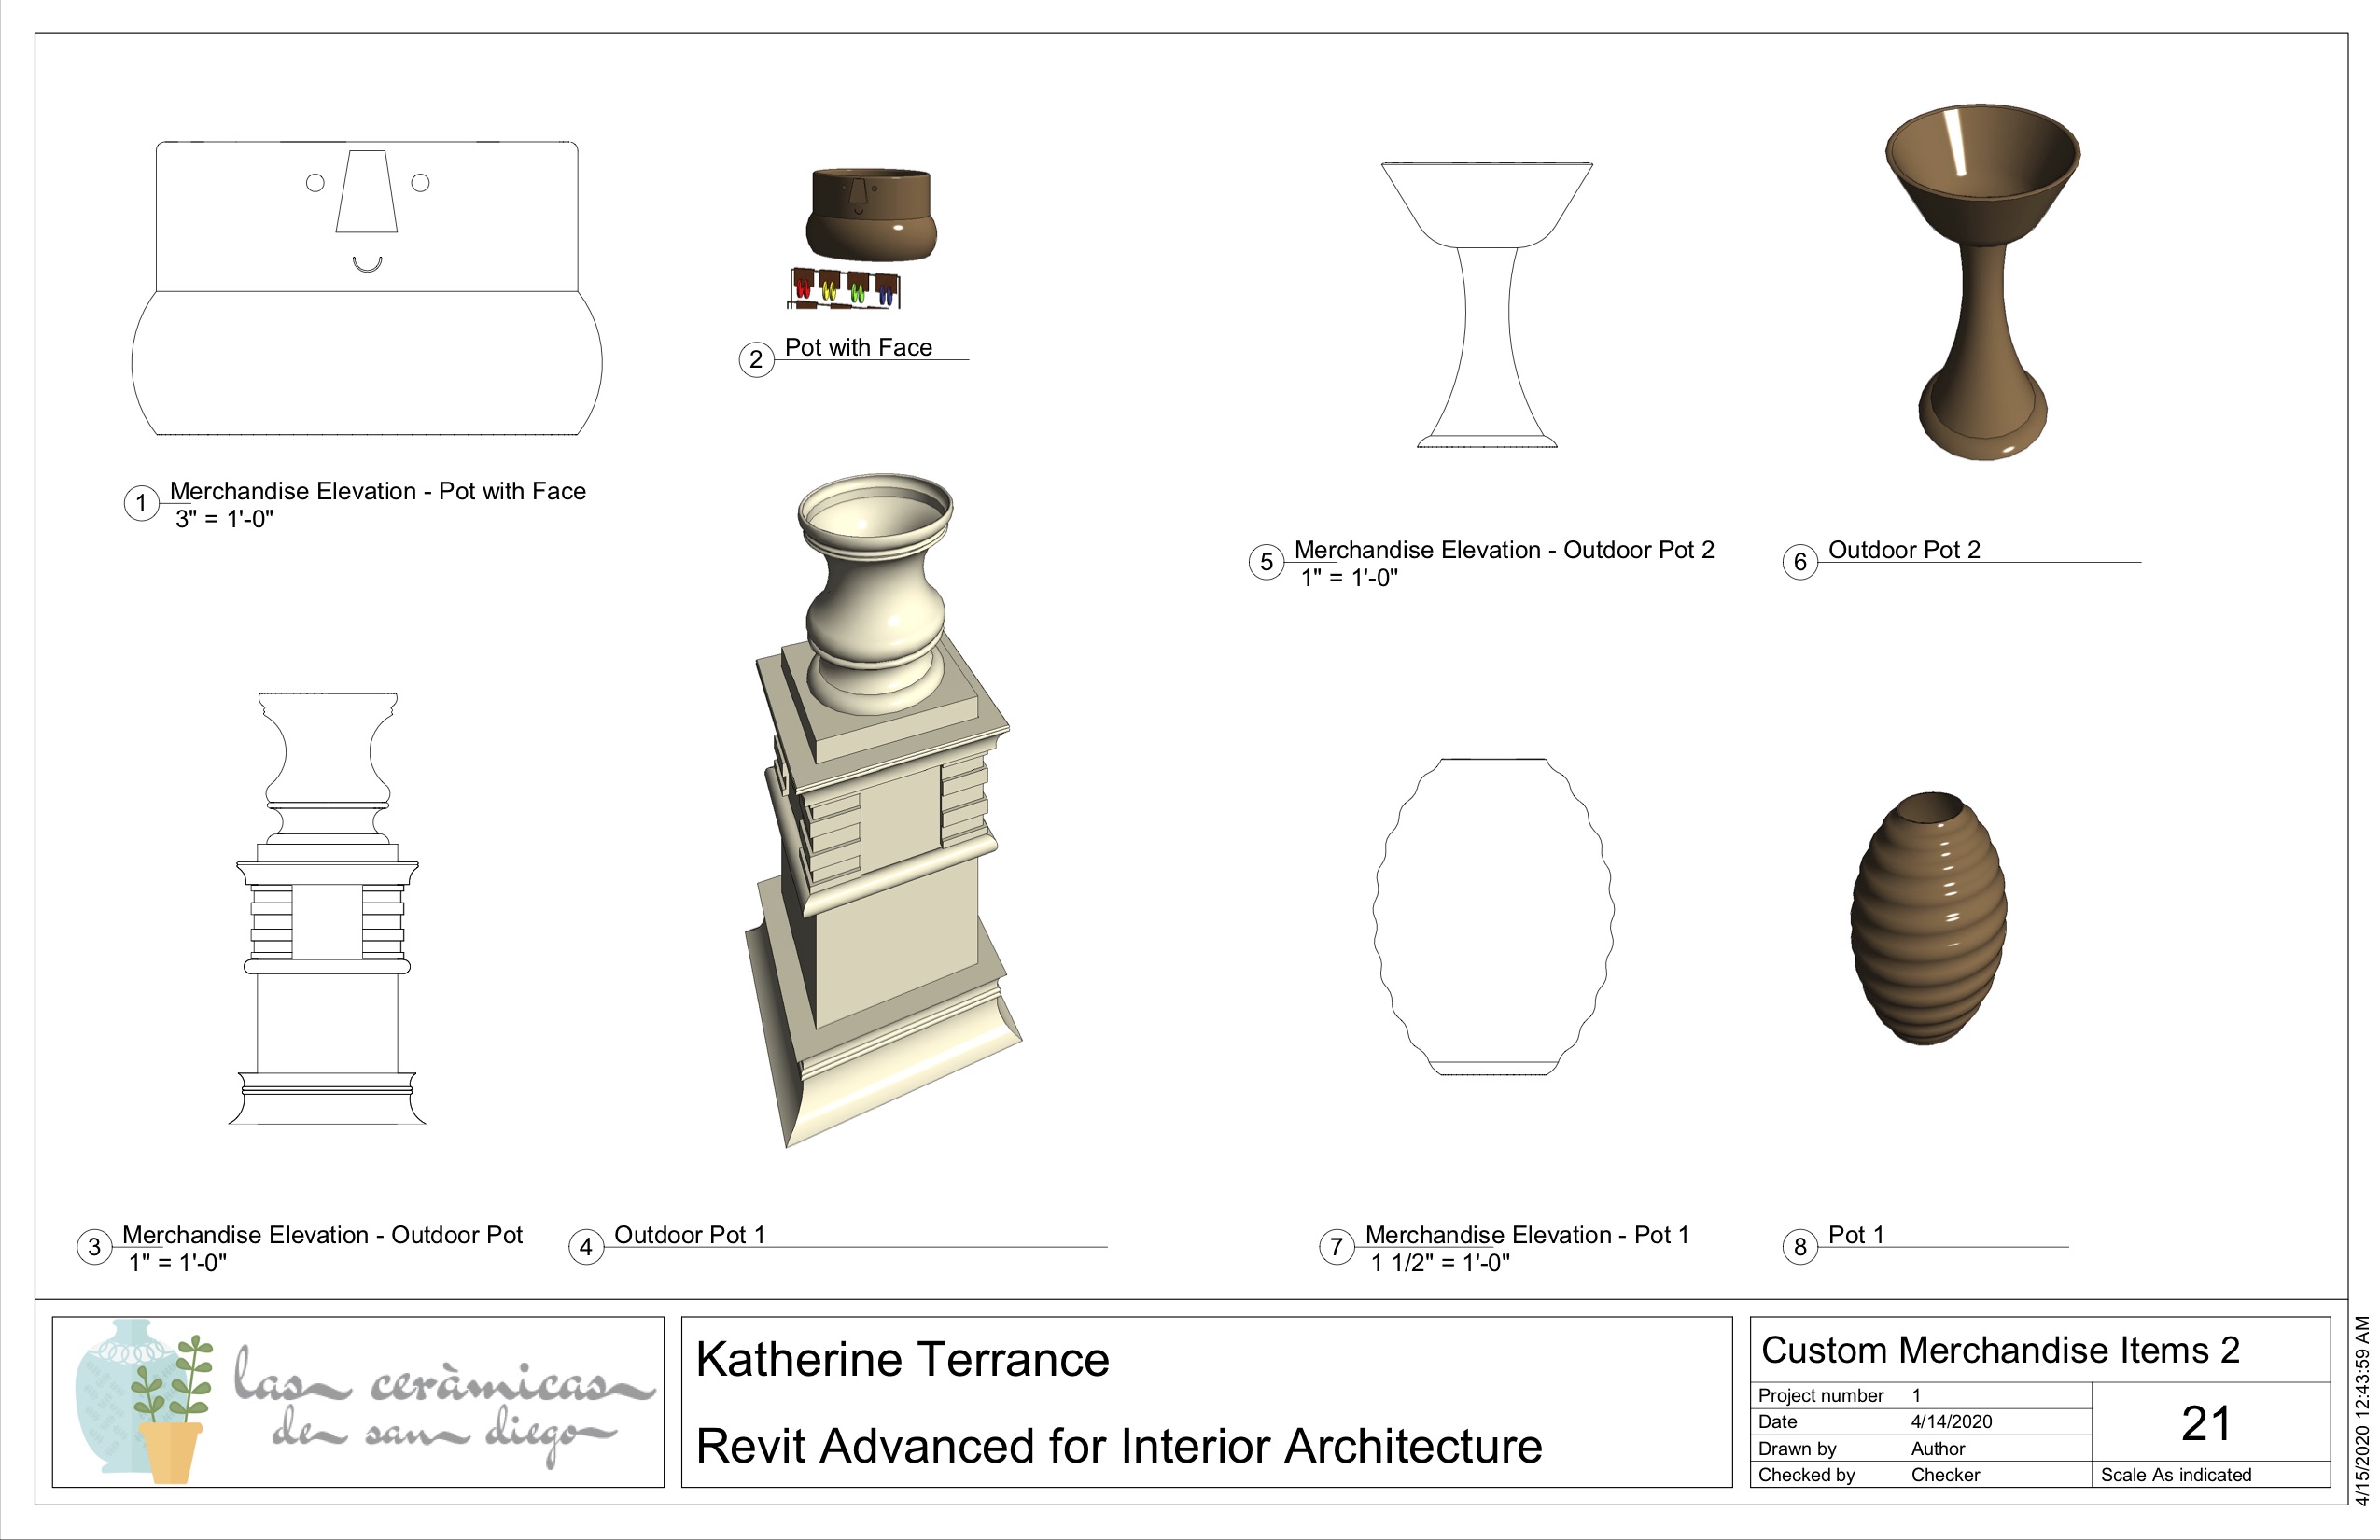This screenshot has width=2380, height=1540.
Task: Click Merchandise Elevation - Pot 1 view title
Action: pos(1526,1235)
